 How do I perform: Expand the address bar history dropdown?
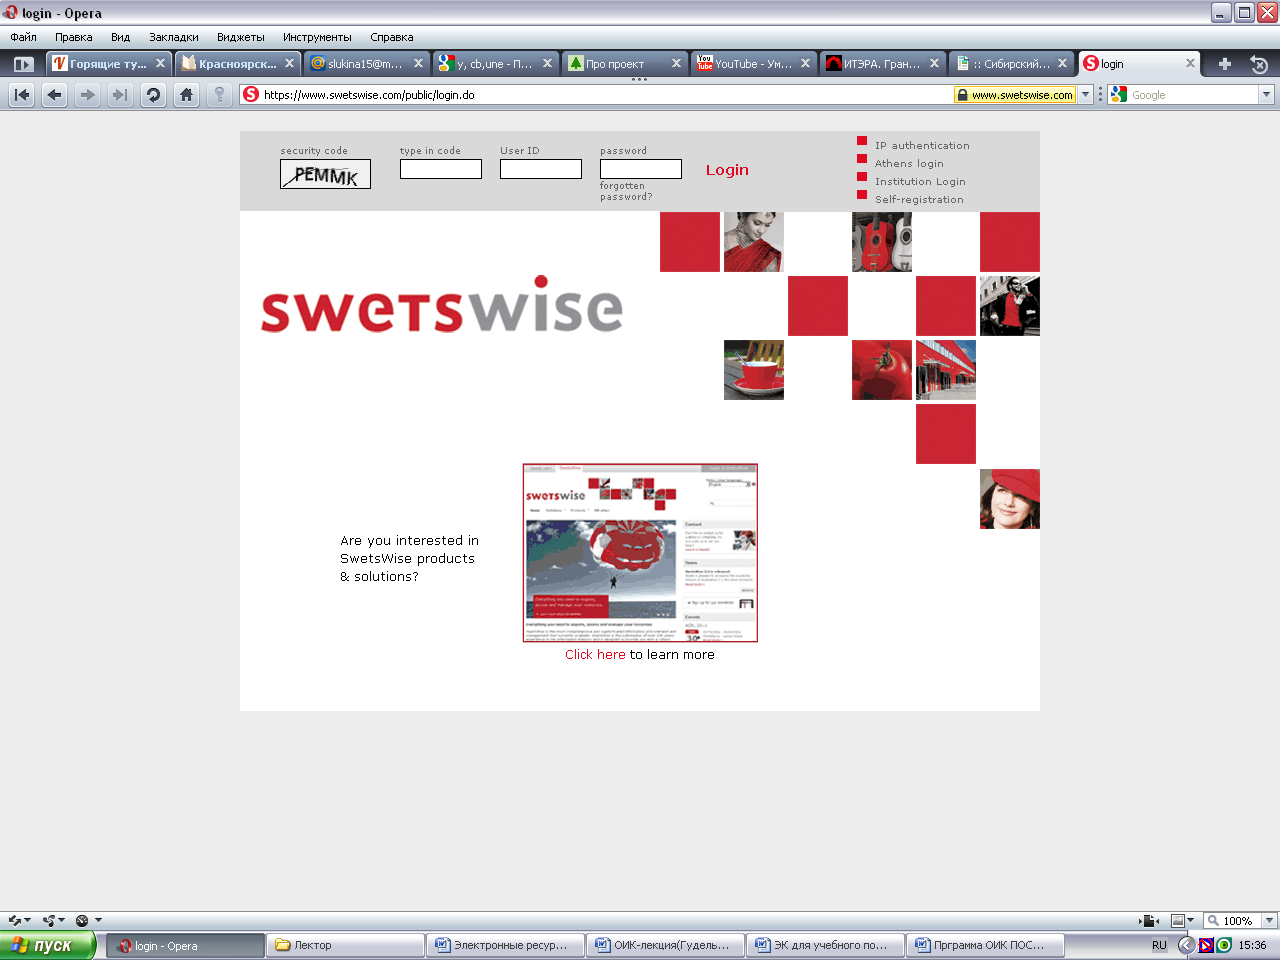tap(1086, 95)
